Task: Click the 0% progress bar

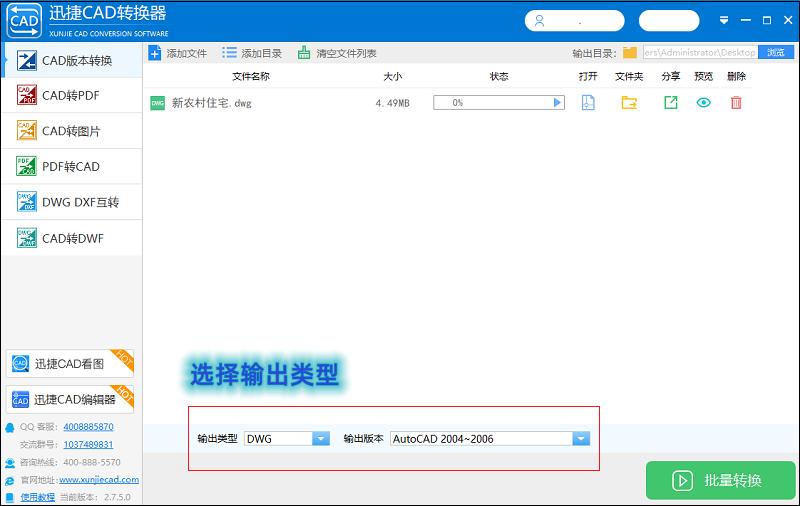Action: [x=498, y=103]
